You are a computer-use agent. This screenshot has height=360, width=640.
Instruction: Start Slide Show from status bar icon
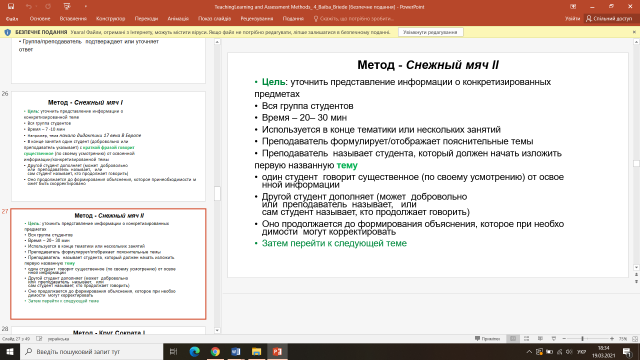pos(553,339)
